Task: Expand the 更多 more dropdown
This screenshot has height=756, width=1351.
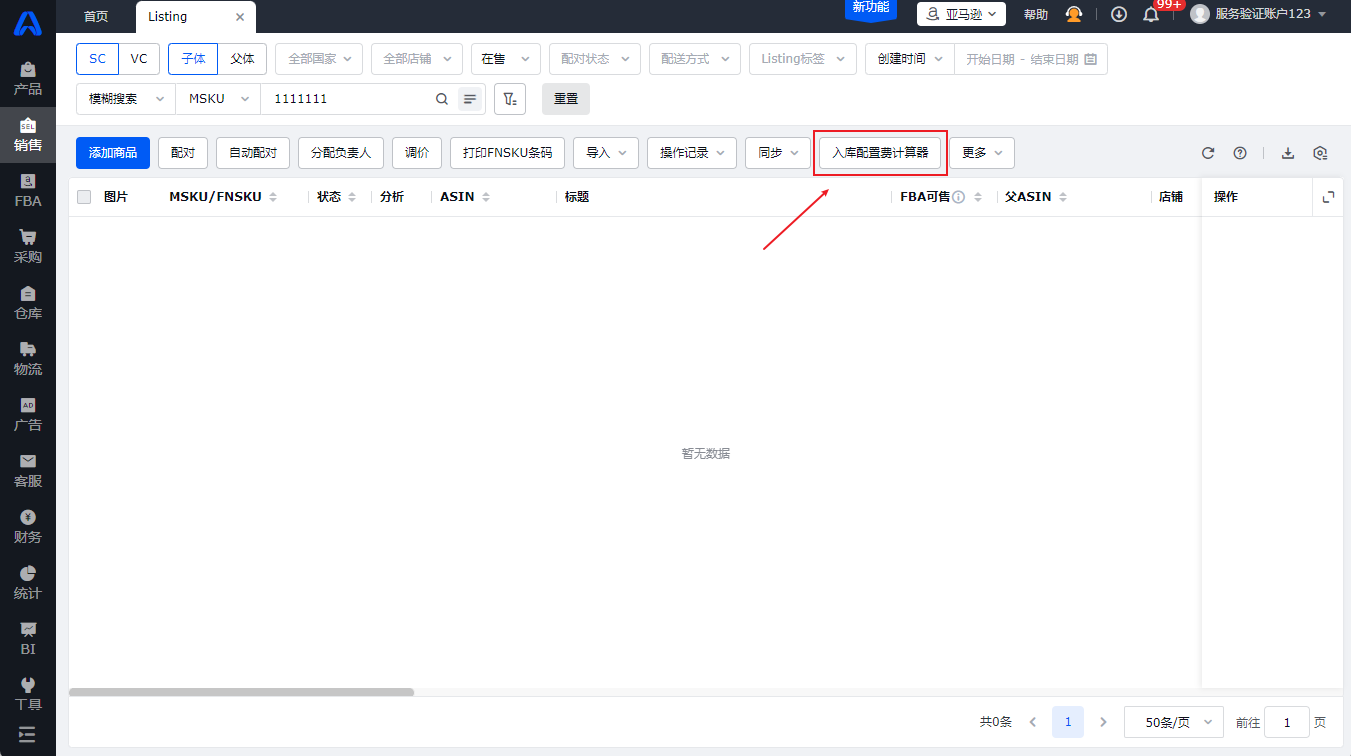Action: point(982,153)
